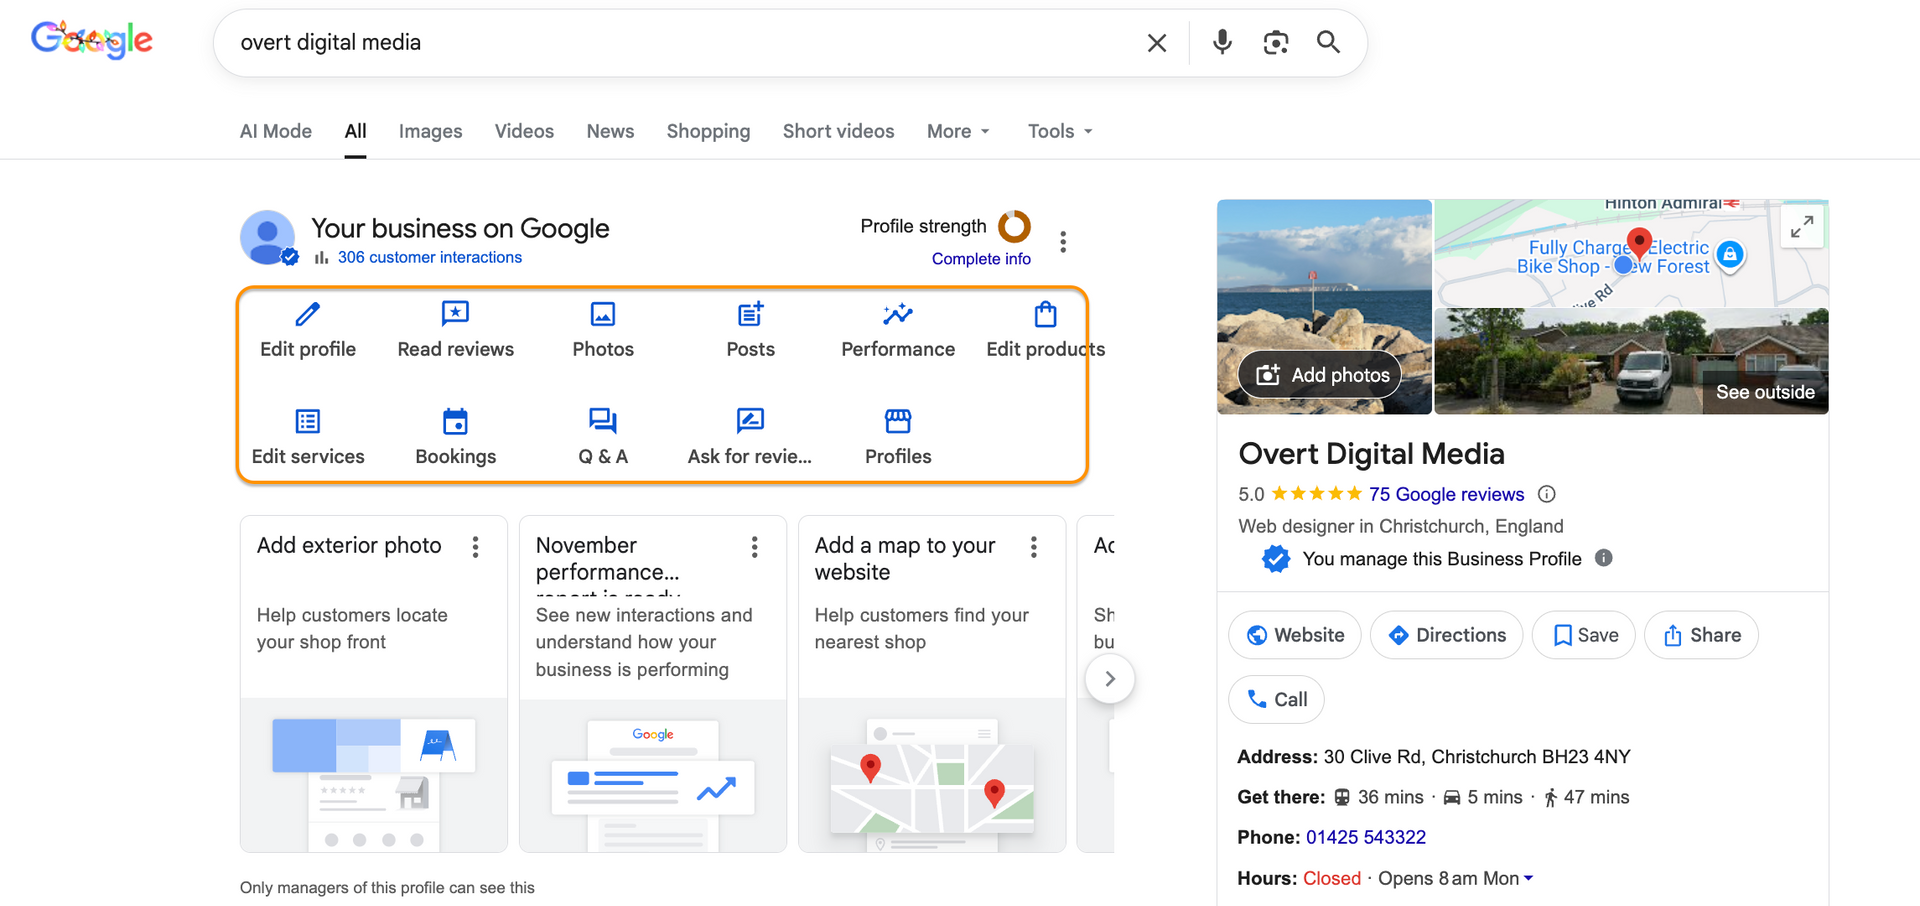Viewport: 1920px width, 906px height.
Task: Open Edit products icon
Action: [1044, 314]
